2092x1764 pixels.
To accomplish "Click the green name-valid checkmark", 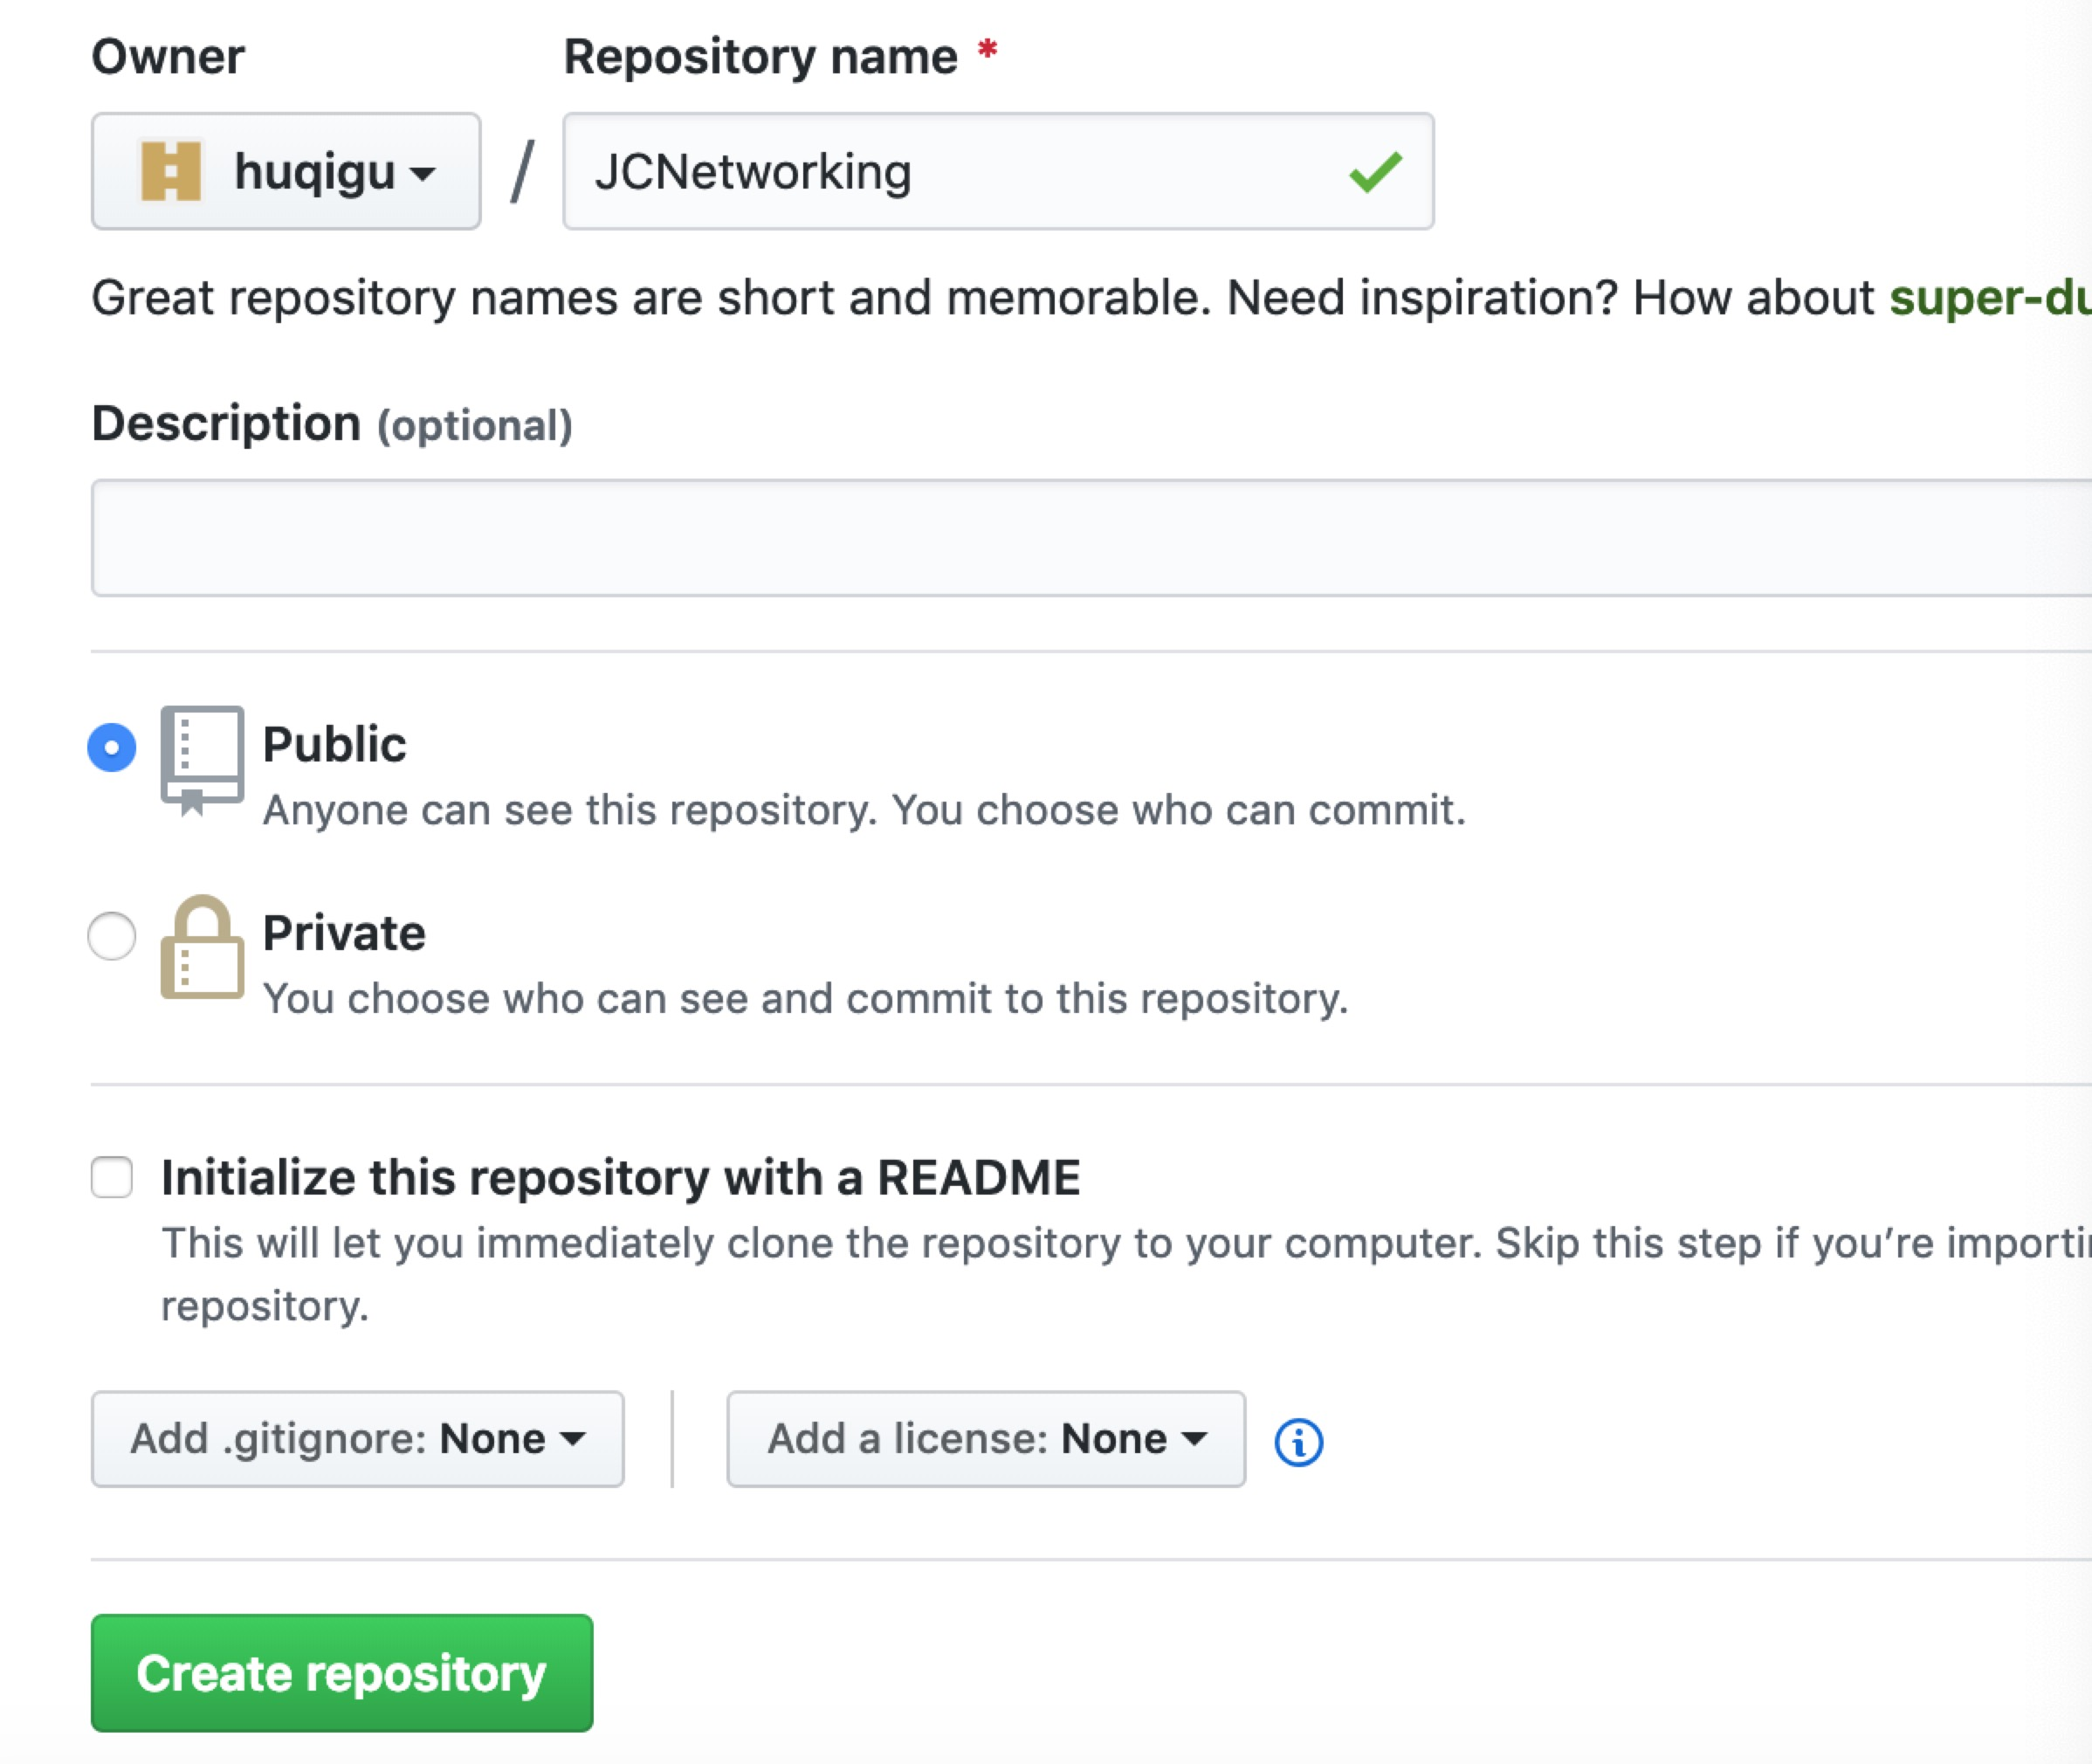I will (x=1376, y=171).
